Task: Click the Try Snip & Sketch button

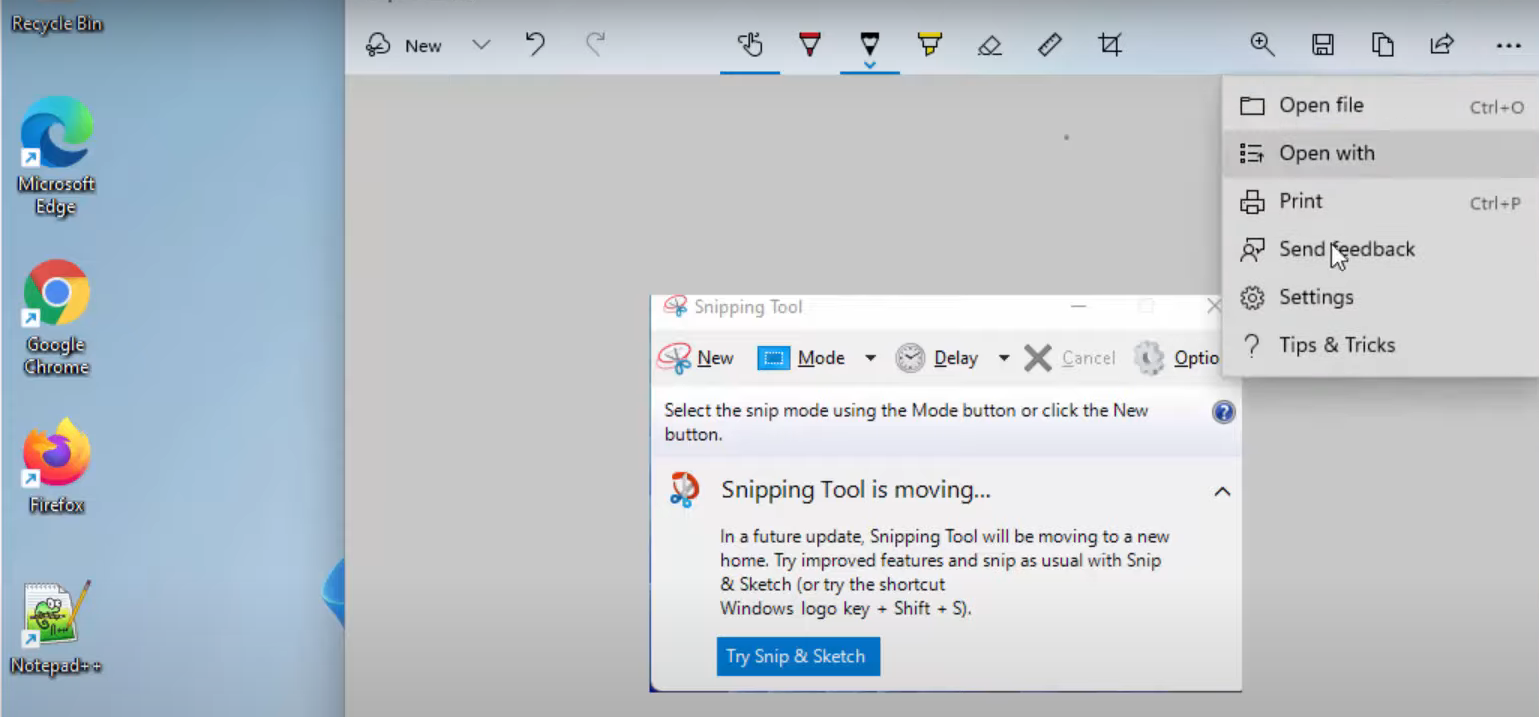Action: [x=797, y=656]
